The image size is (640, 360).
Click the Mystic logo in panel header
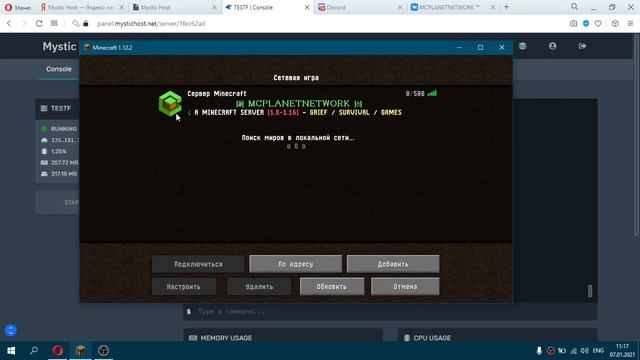tap(60, 47)
